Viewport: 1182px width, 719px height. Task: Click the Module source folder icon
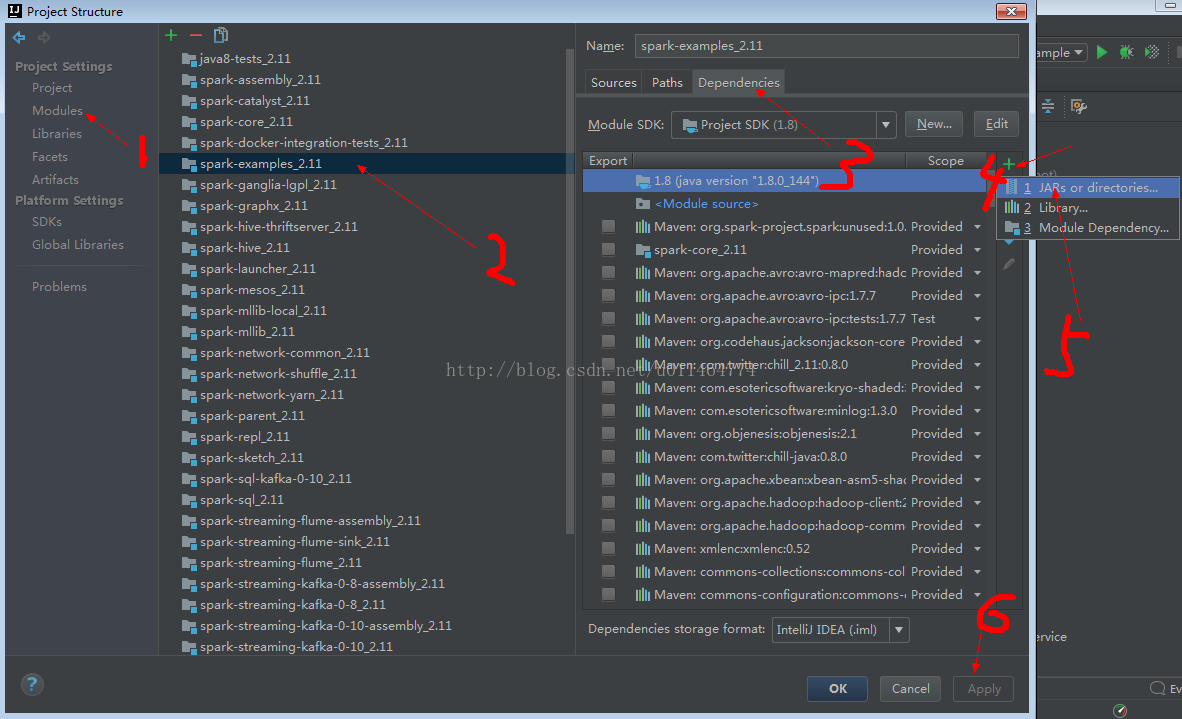point(642,203)
